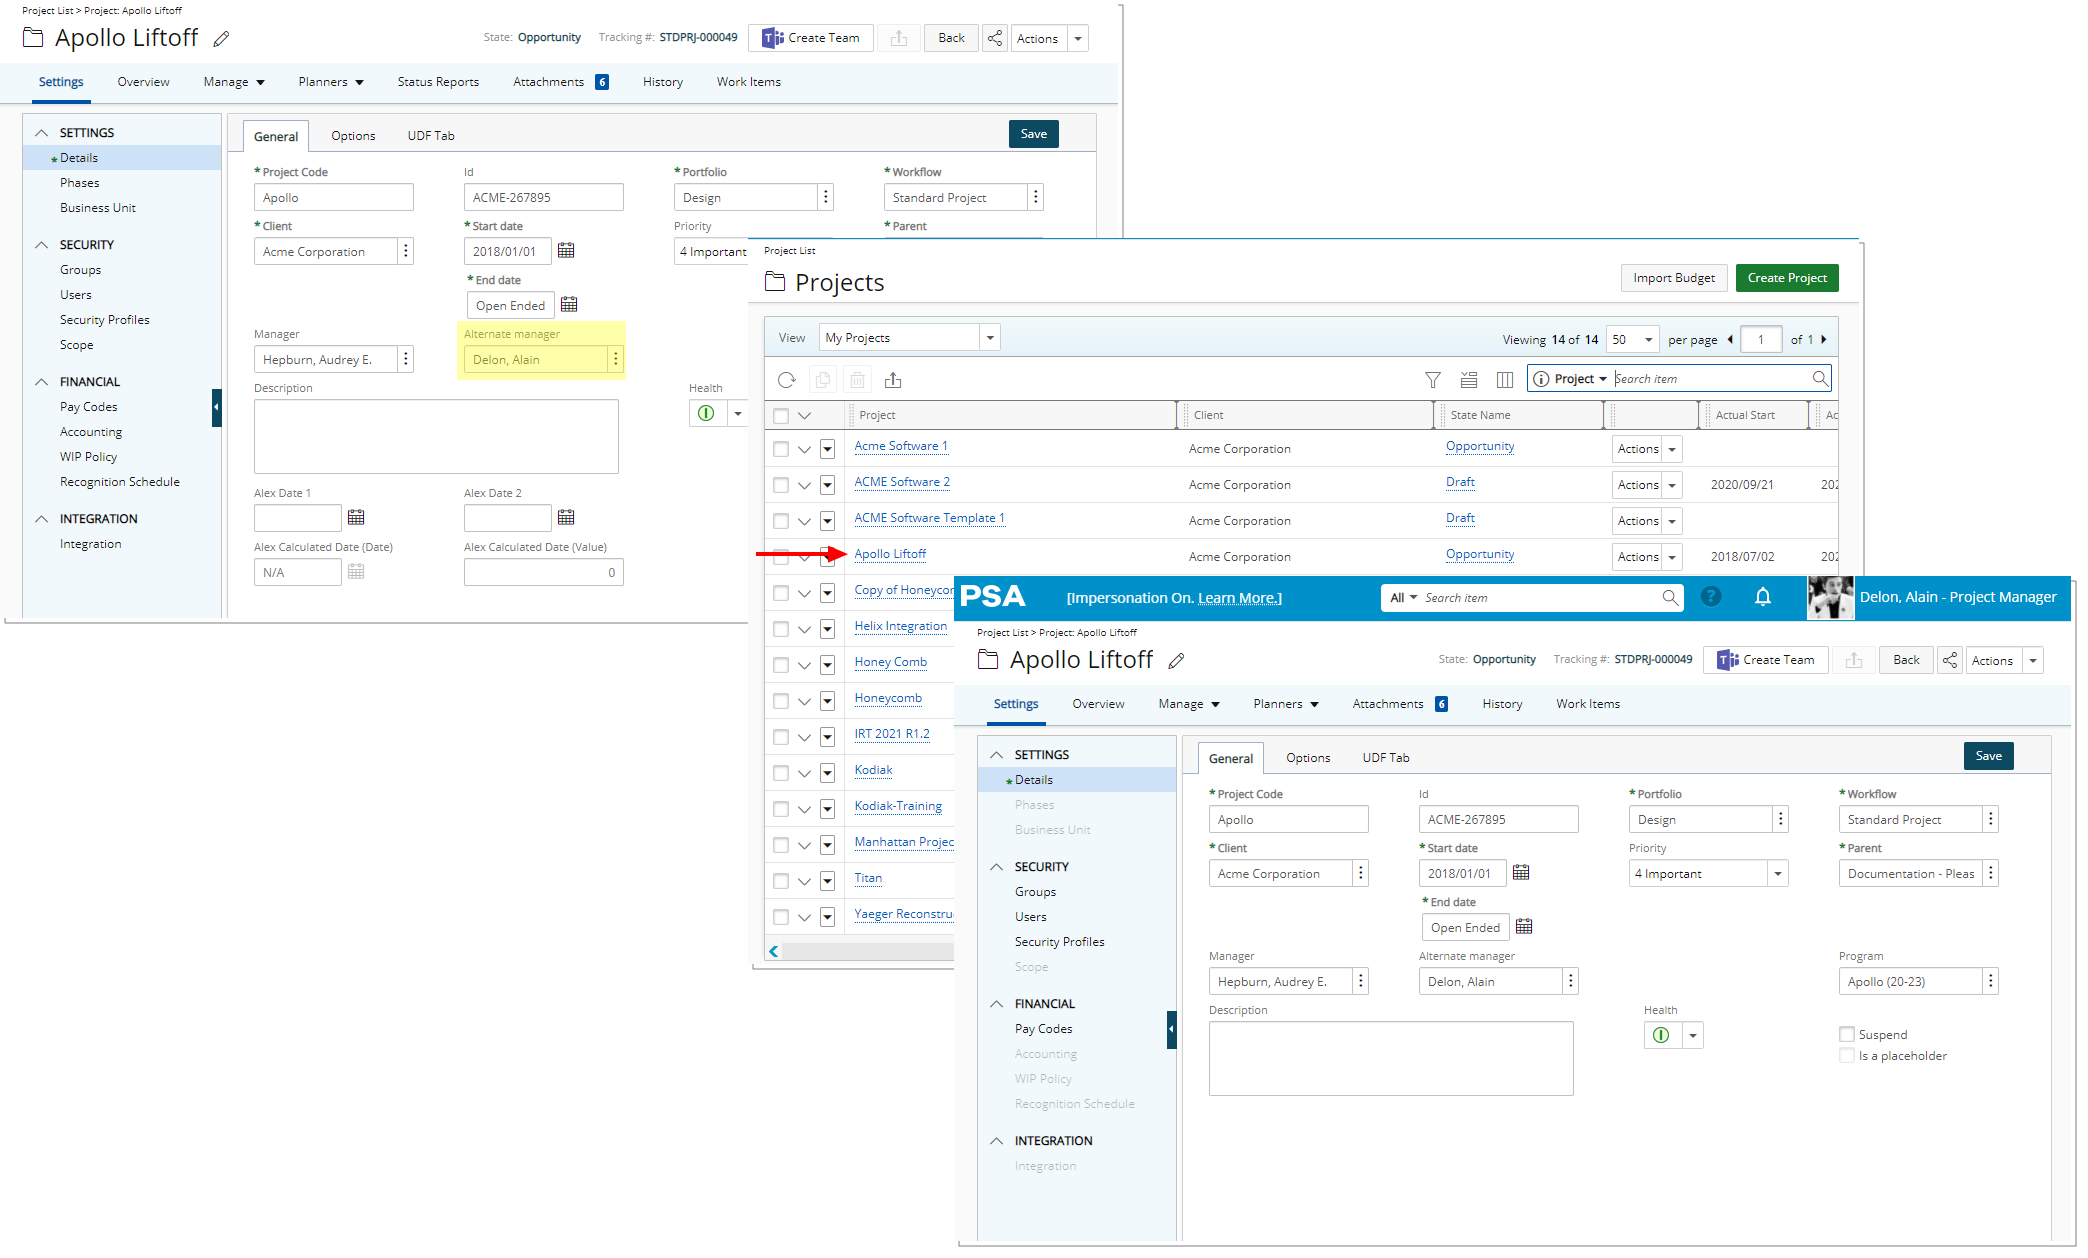Check the Honey Comb row checkbox

click(x=781, y=666)
